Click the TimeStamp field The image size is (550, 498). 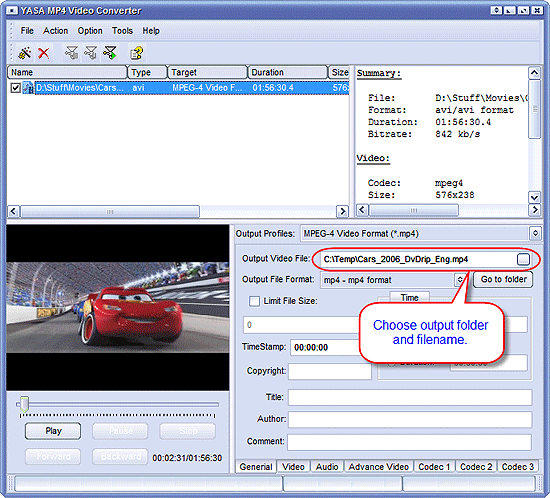click(326, 347)
